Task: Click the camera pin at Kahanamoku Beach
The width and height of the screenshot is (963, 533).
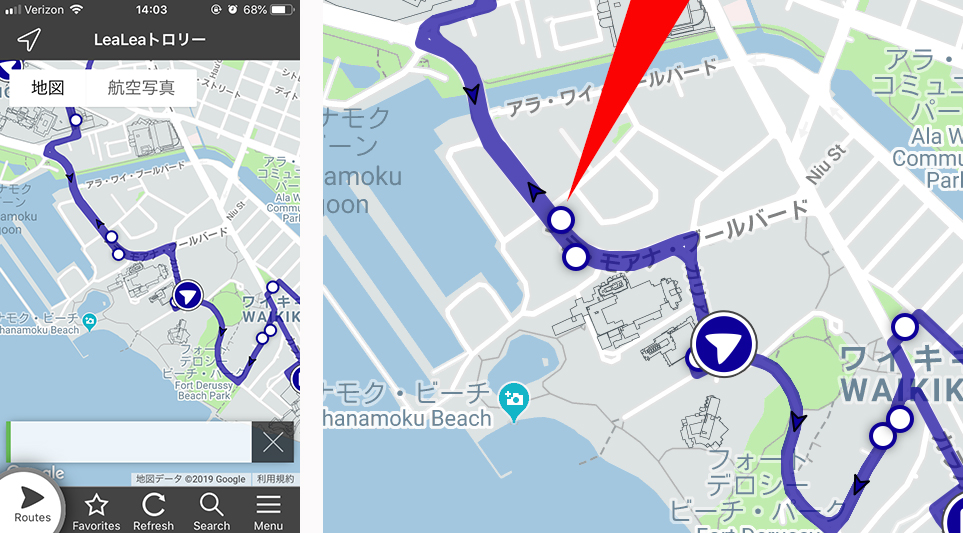Action: coord(514,399)
